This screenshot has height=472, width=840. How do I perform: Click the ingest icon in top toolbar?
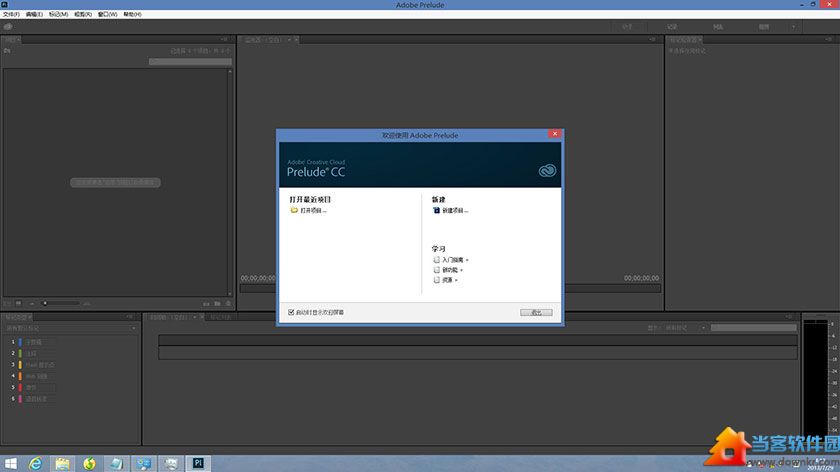[x=8, y=26]
